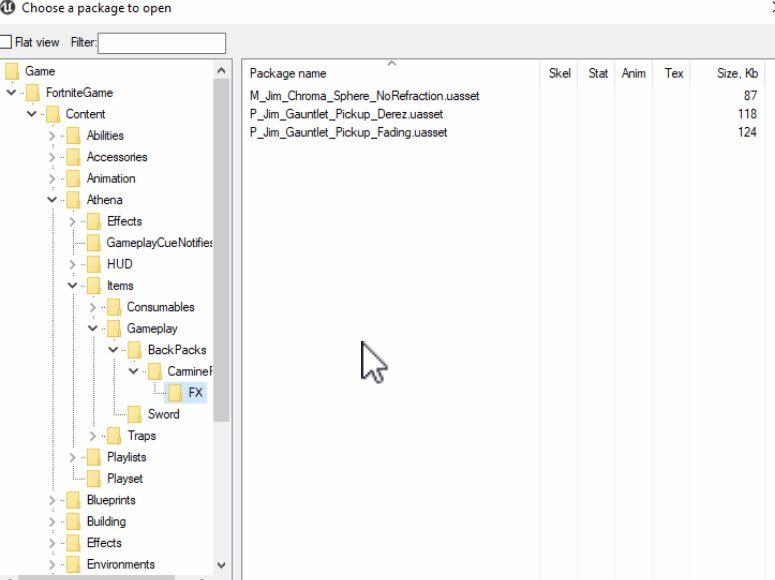This screenshot has width=775, height=580.
Task: Expand the Abilities folder node
Action: (52, 135)
